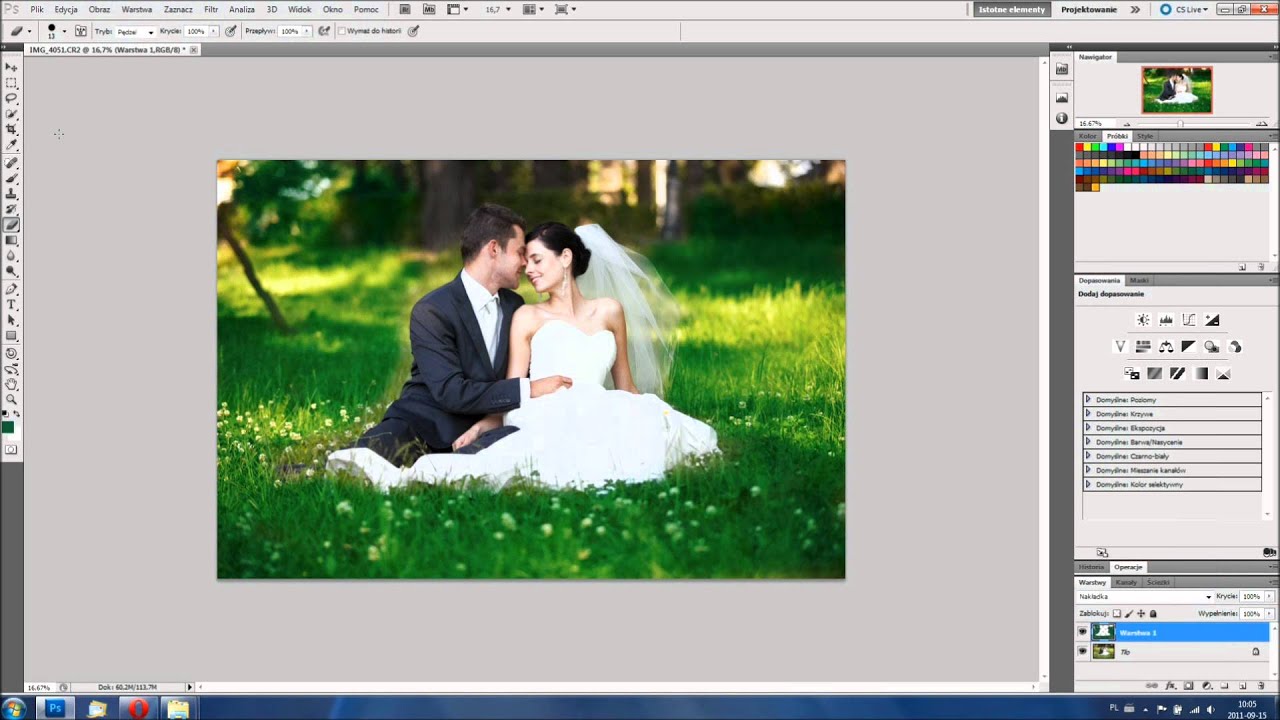Create new layer icon in Layers panel
1280x720 pixels.
[1243, 686]
